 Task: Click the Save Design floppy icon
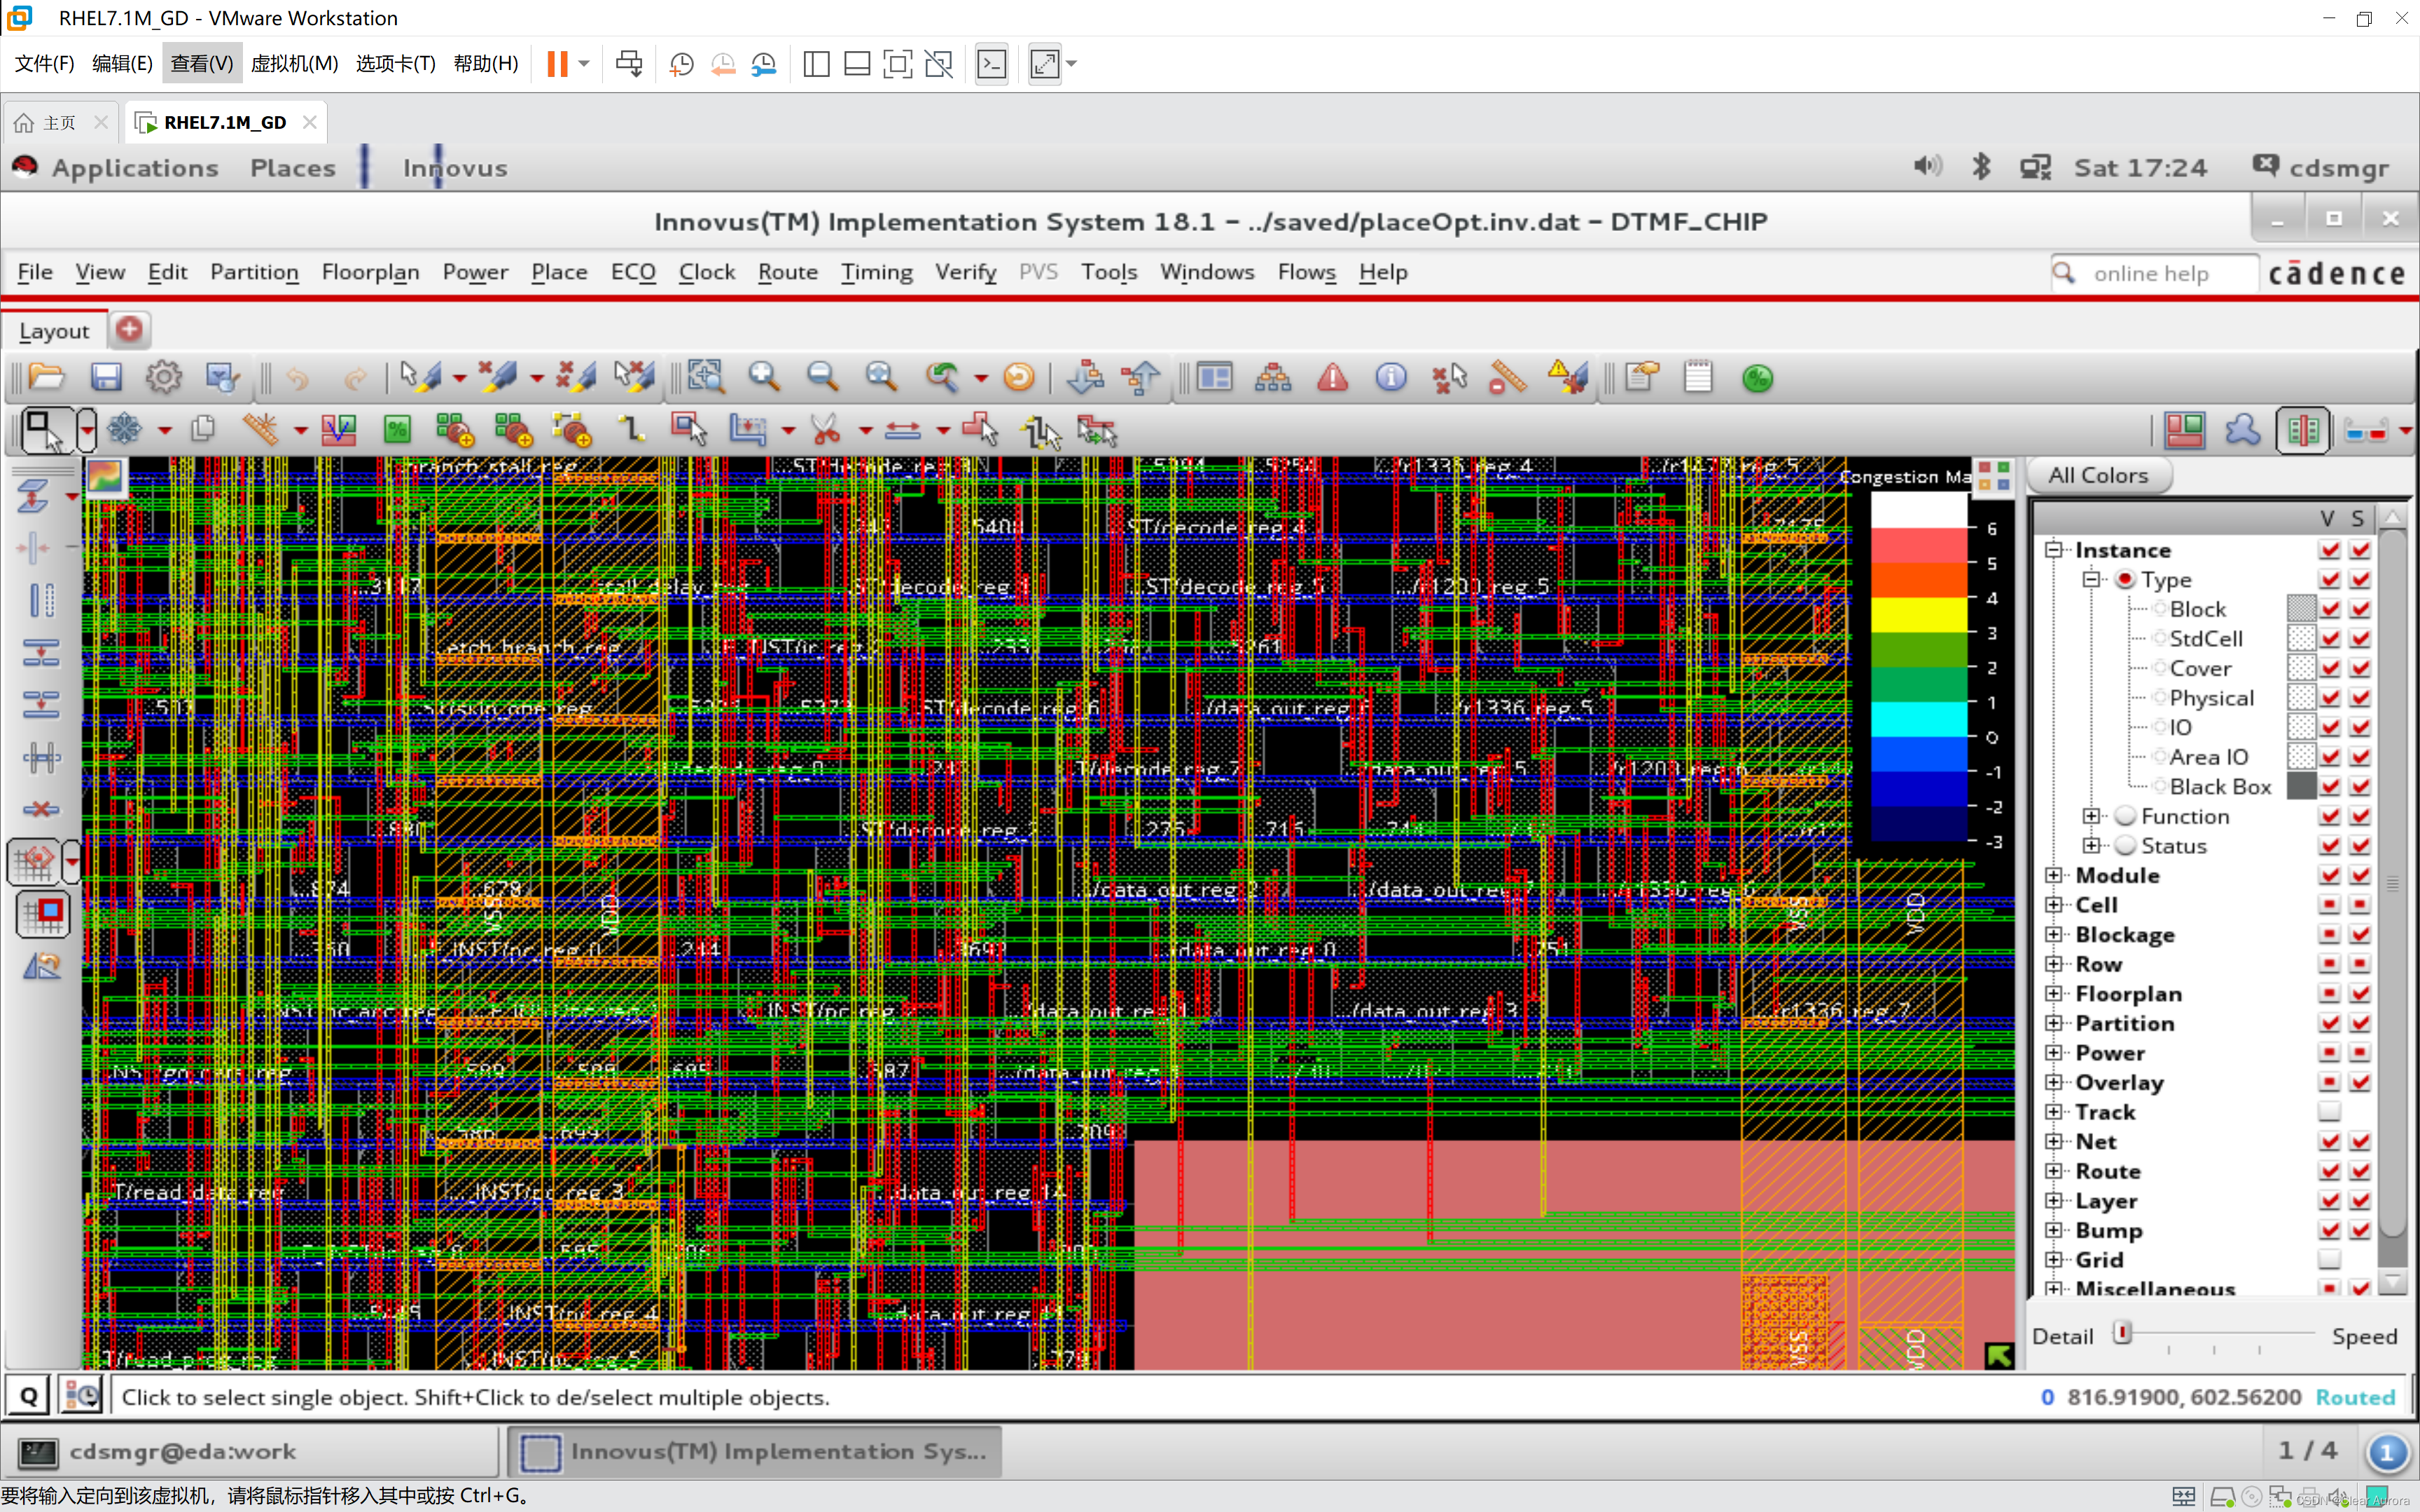pyautogui.click(x=106, y=378)
